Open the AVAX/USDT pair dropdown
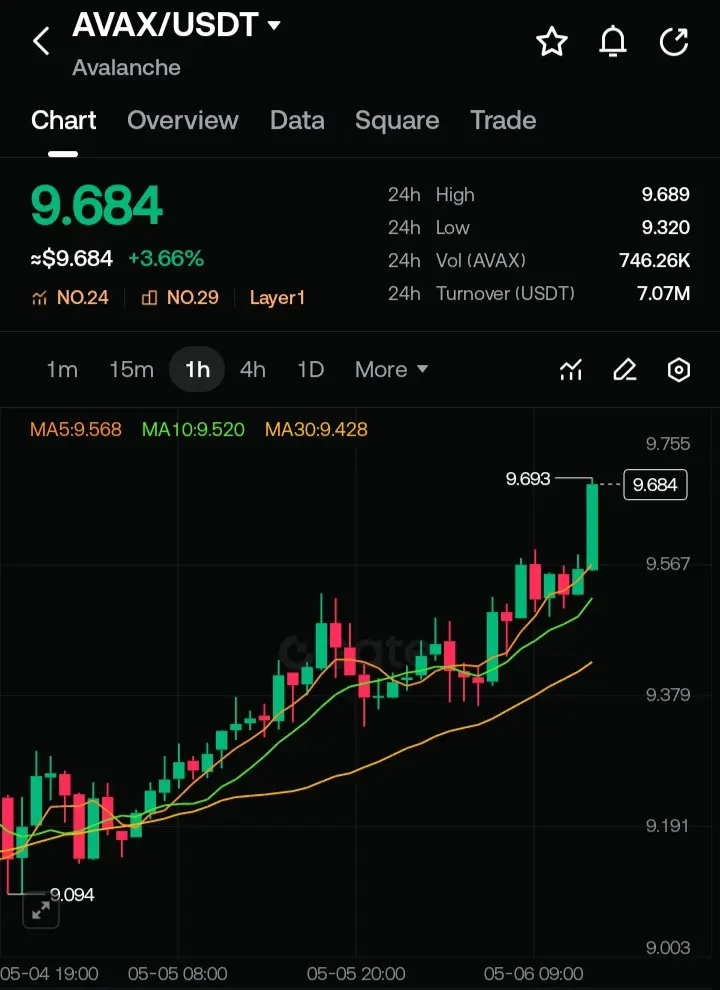This screenshot has height=990, width=720. tap(273, 25)
